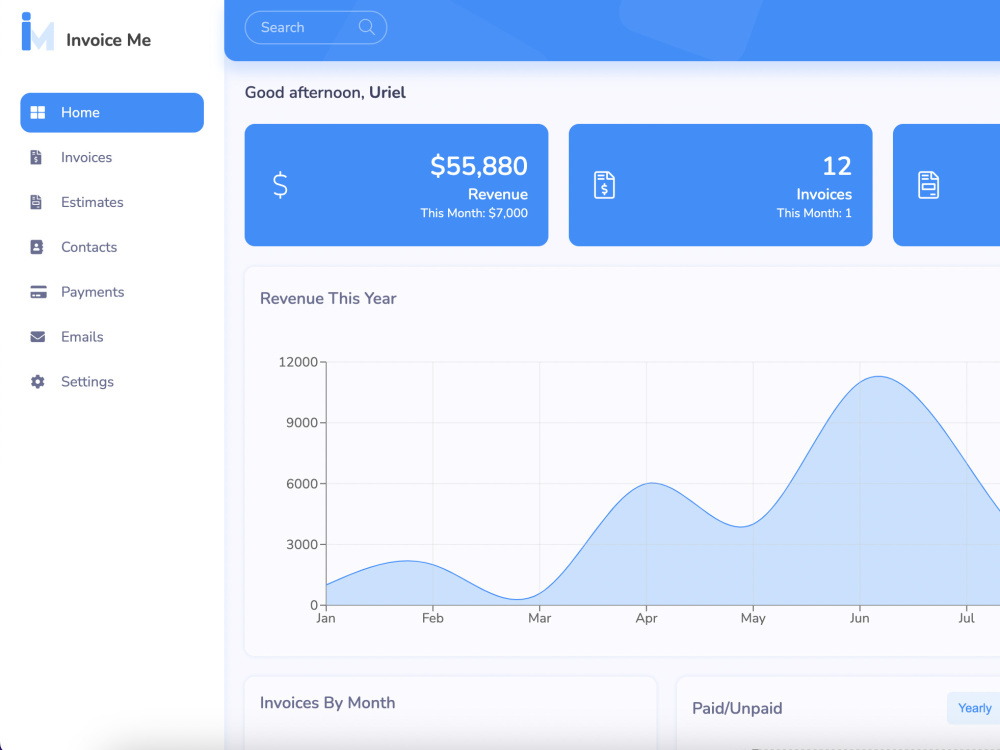Image resolution: width=1000 pixels, height=750 pixels.
Task: Click the 'Revenue This Year' chart title
Action: pos(328,298)
